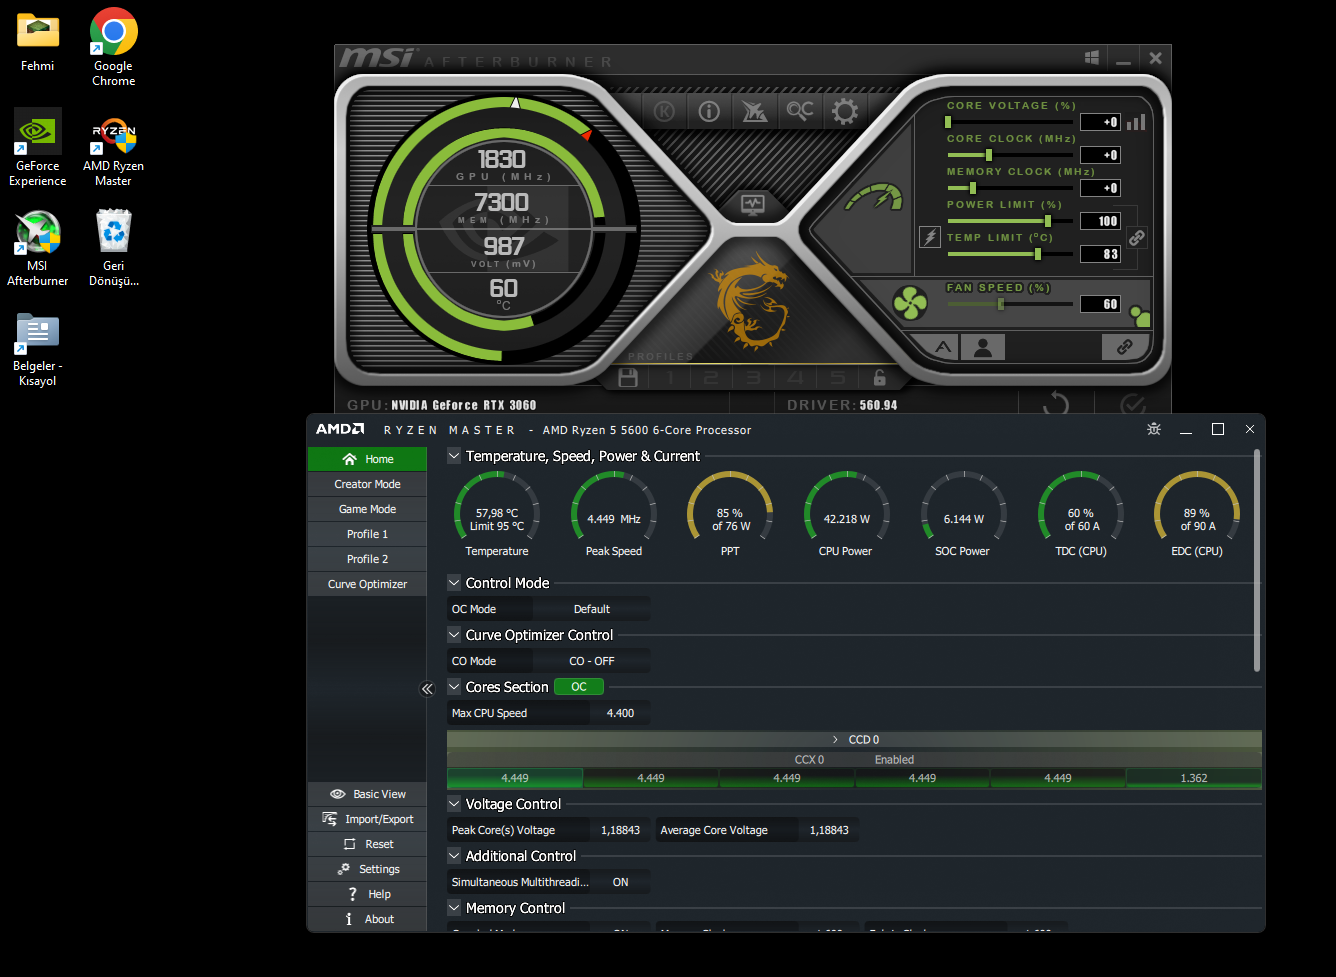
Task: Open the Afterburner hardware monitor icon
Action: (753, 205)
